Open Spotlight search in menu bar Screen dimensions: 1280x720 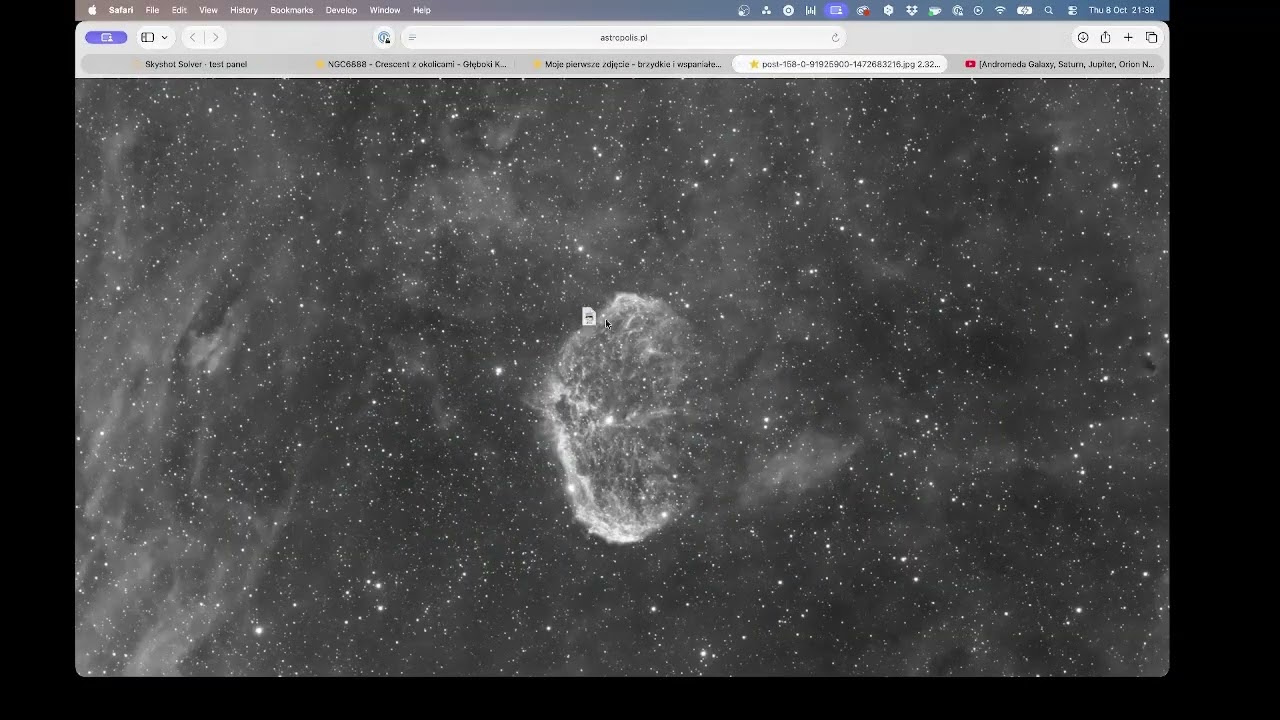1048,10
